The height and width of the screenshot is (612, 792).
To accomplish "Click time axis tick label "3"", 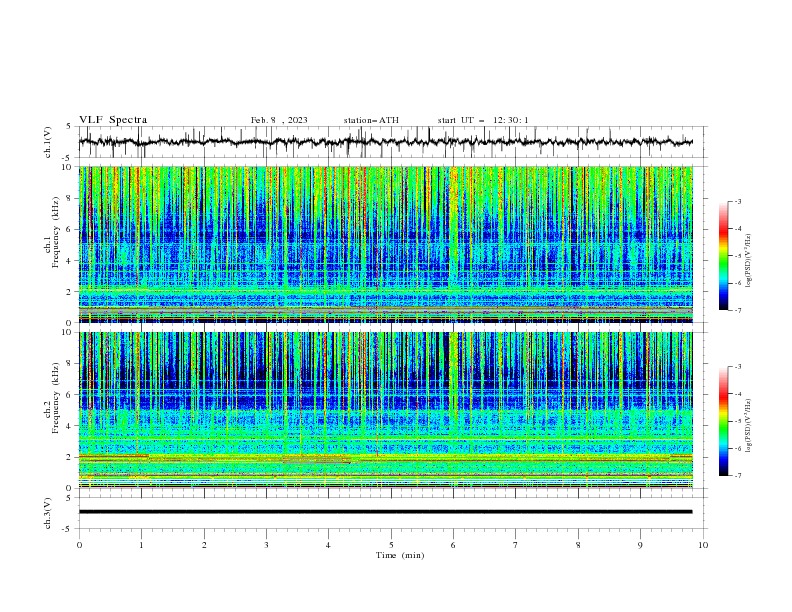I will tap(266, 545).
